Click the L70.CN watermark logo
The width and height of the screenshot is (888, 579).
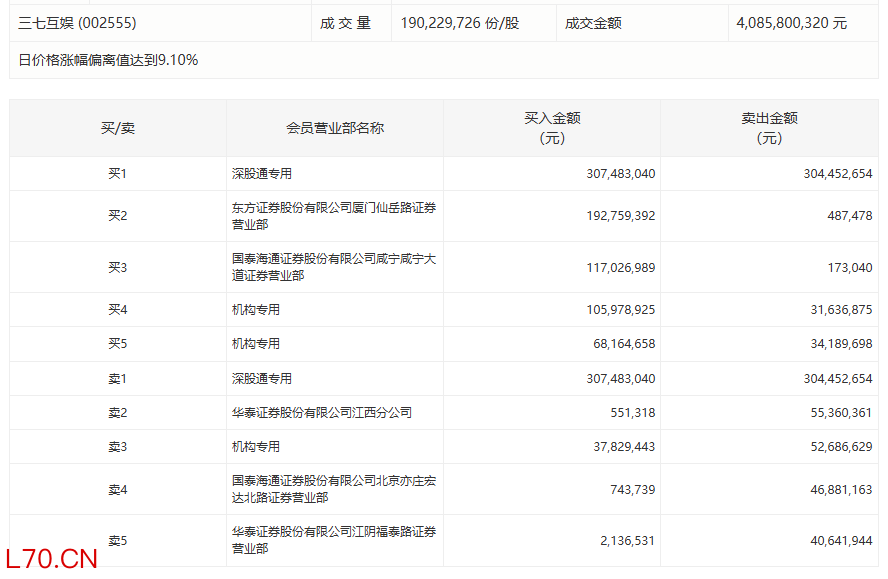pyautogui.click(x=51, y=558)
